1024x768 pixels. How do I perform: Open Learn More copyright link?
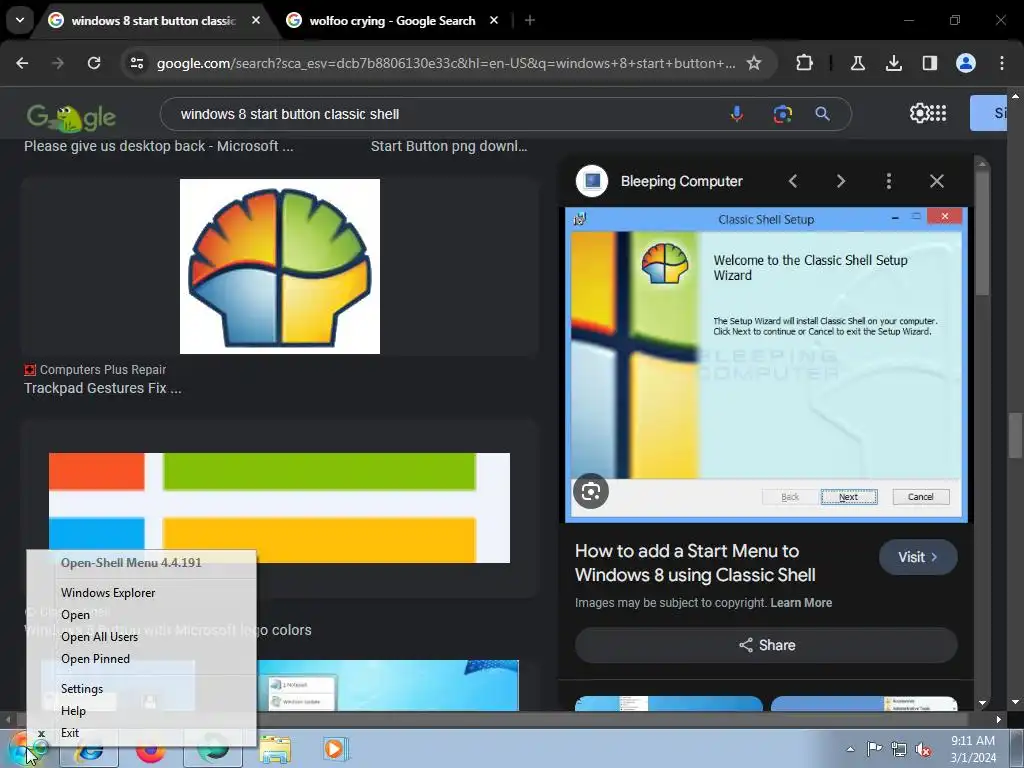[x=801, y=603]
